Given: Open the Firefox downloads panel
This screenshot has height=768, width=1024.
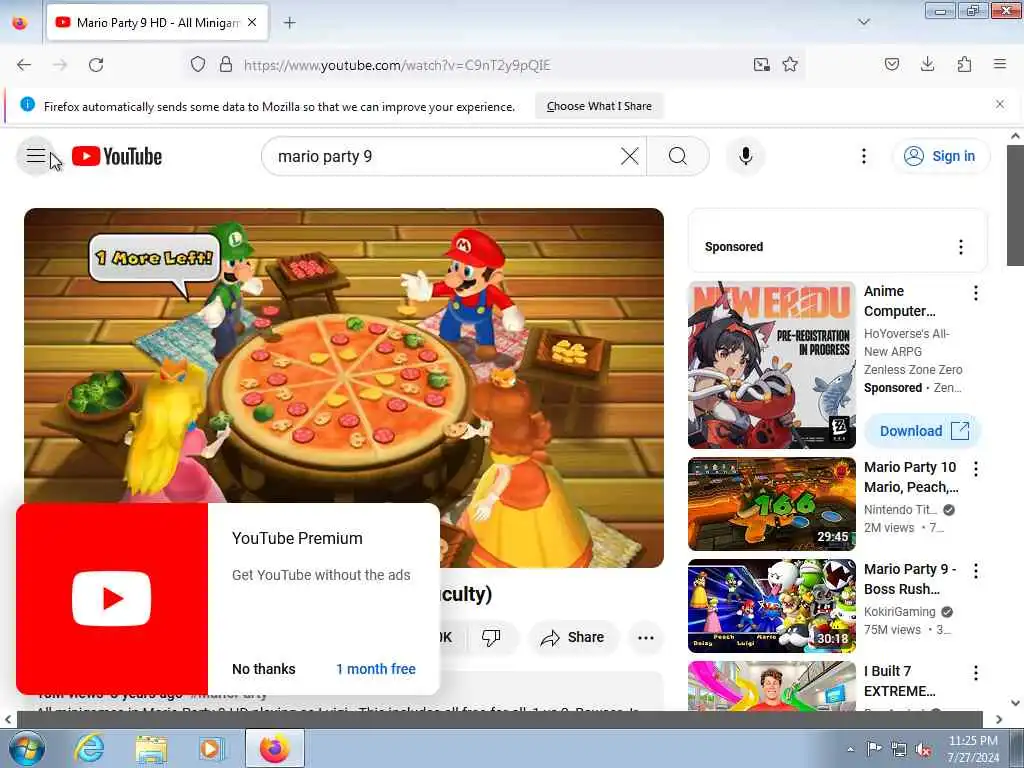Looking at the screenshot, I should (927, 64).
